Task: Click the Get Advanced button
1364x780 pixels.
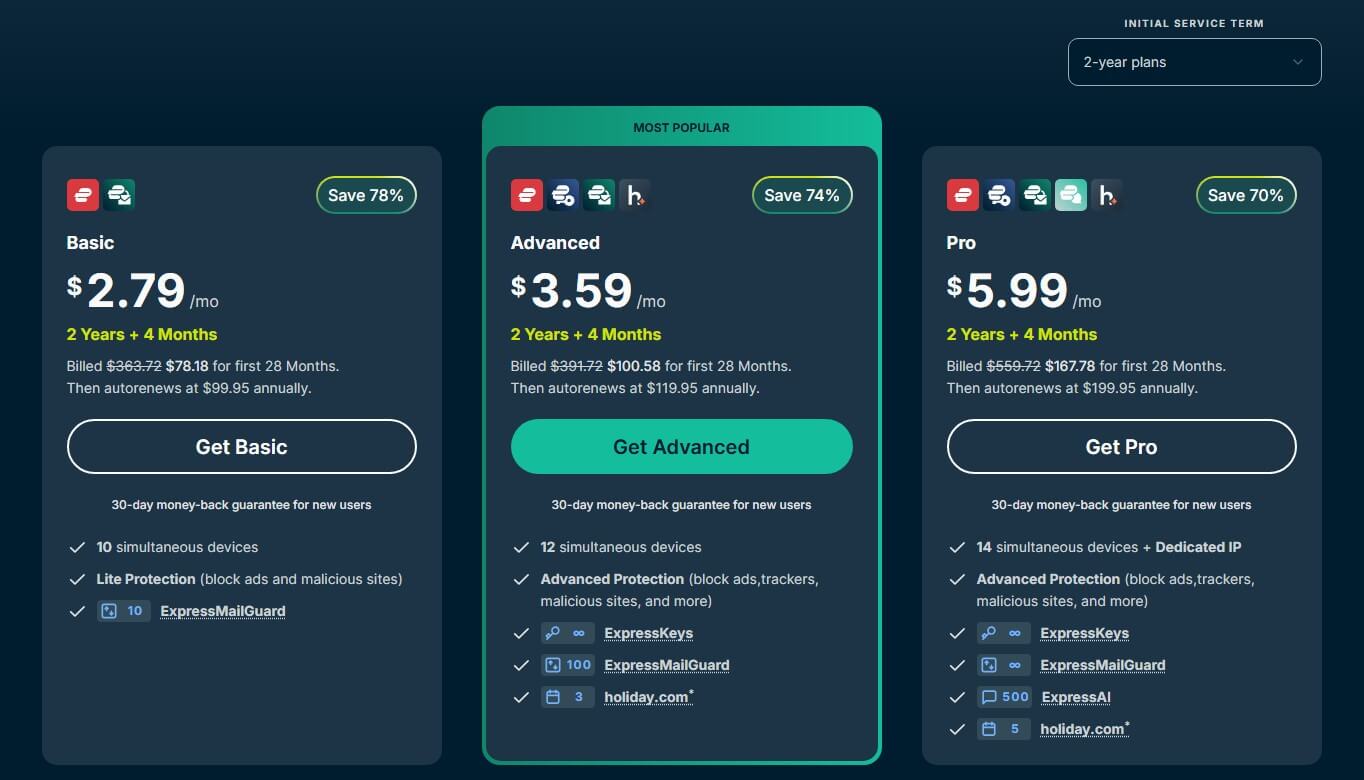Action: (x=681, y=447)
